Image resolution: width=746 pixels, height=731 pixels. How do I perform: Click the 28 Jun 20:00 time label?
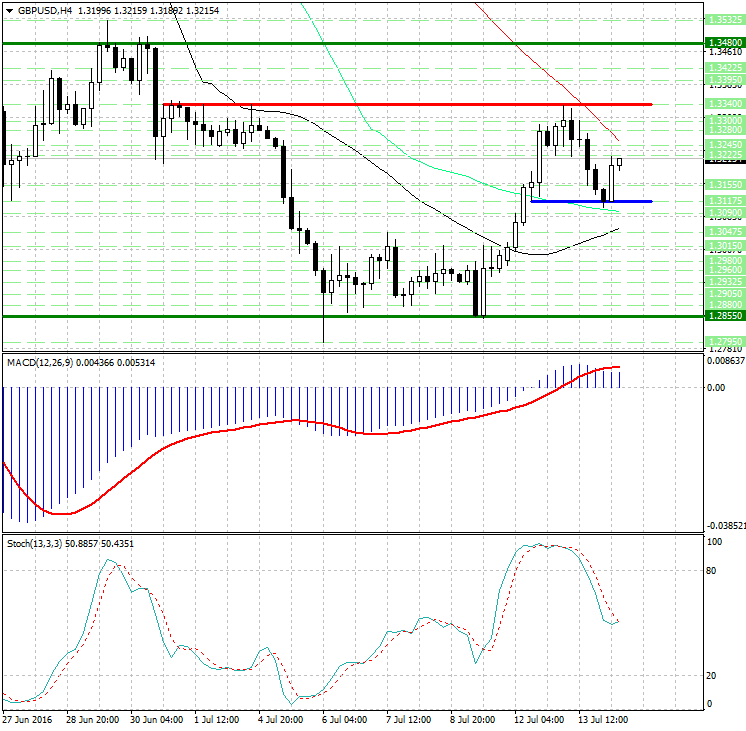[x=93, y=719]
